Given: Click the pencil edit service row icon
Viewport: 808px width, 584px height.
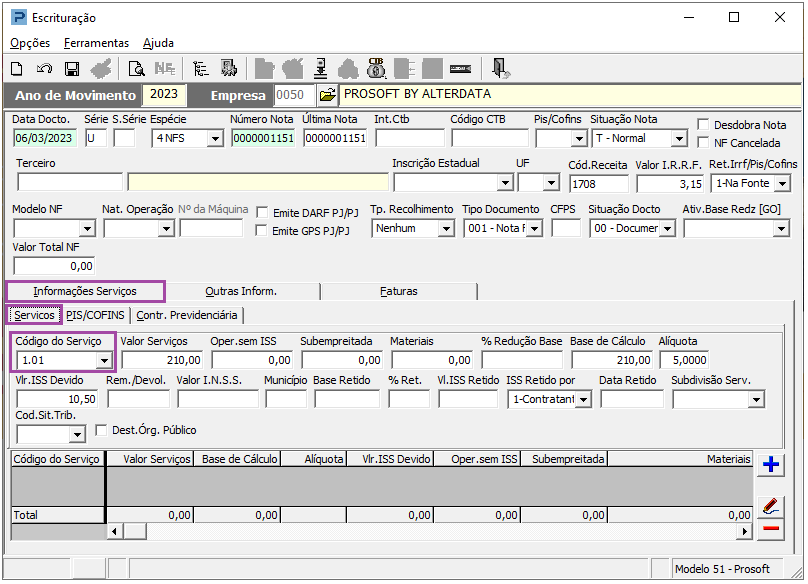Looking at the screenshot, I should (771, 506).
